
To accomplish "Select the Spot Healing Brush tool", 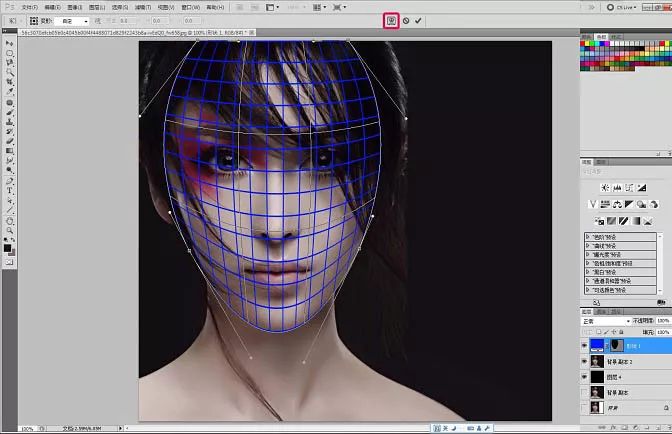I will pyautogui.click(x=9, y=103).
